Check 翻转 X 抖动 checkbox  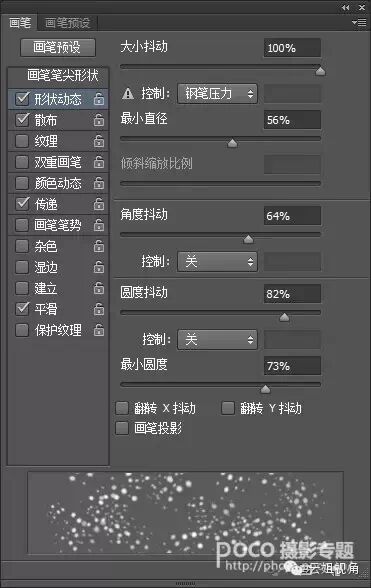click(x=122, y=408)
